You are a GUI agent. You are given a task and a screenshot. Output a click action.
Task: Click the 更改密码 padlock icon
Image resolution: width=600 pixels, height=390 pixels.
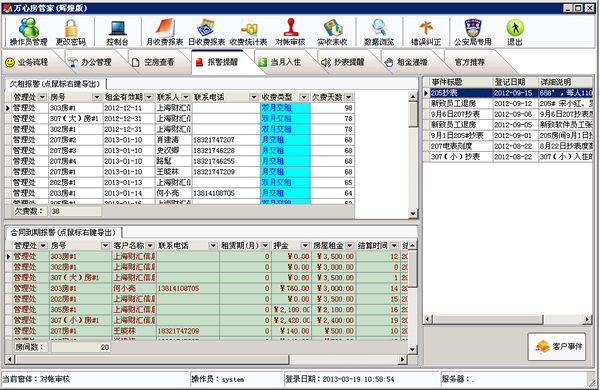pyautogui.click(x=71, y=32)
